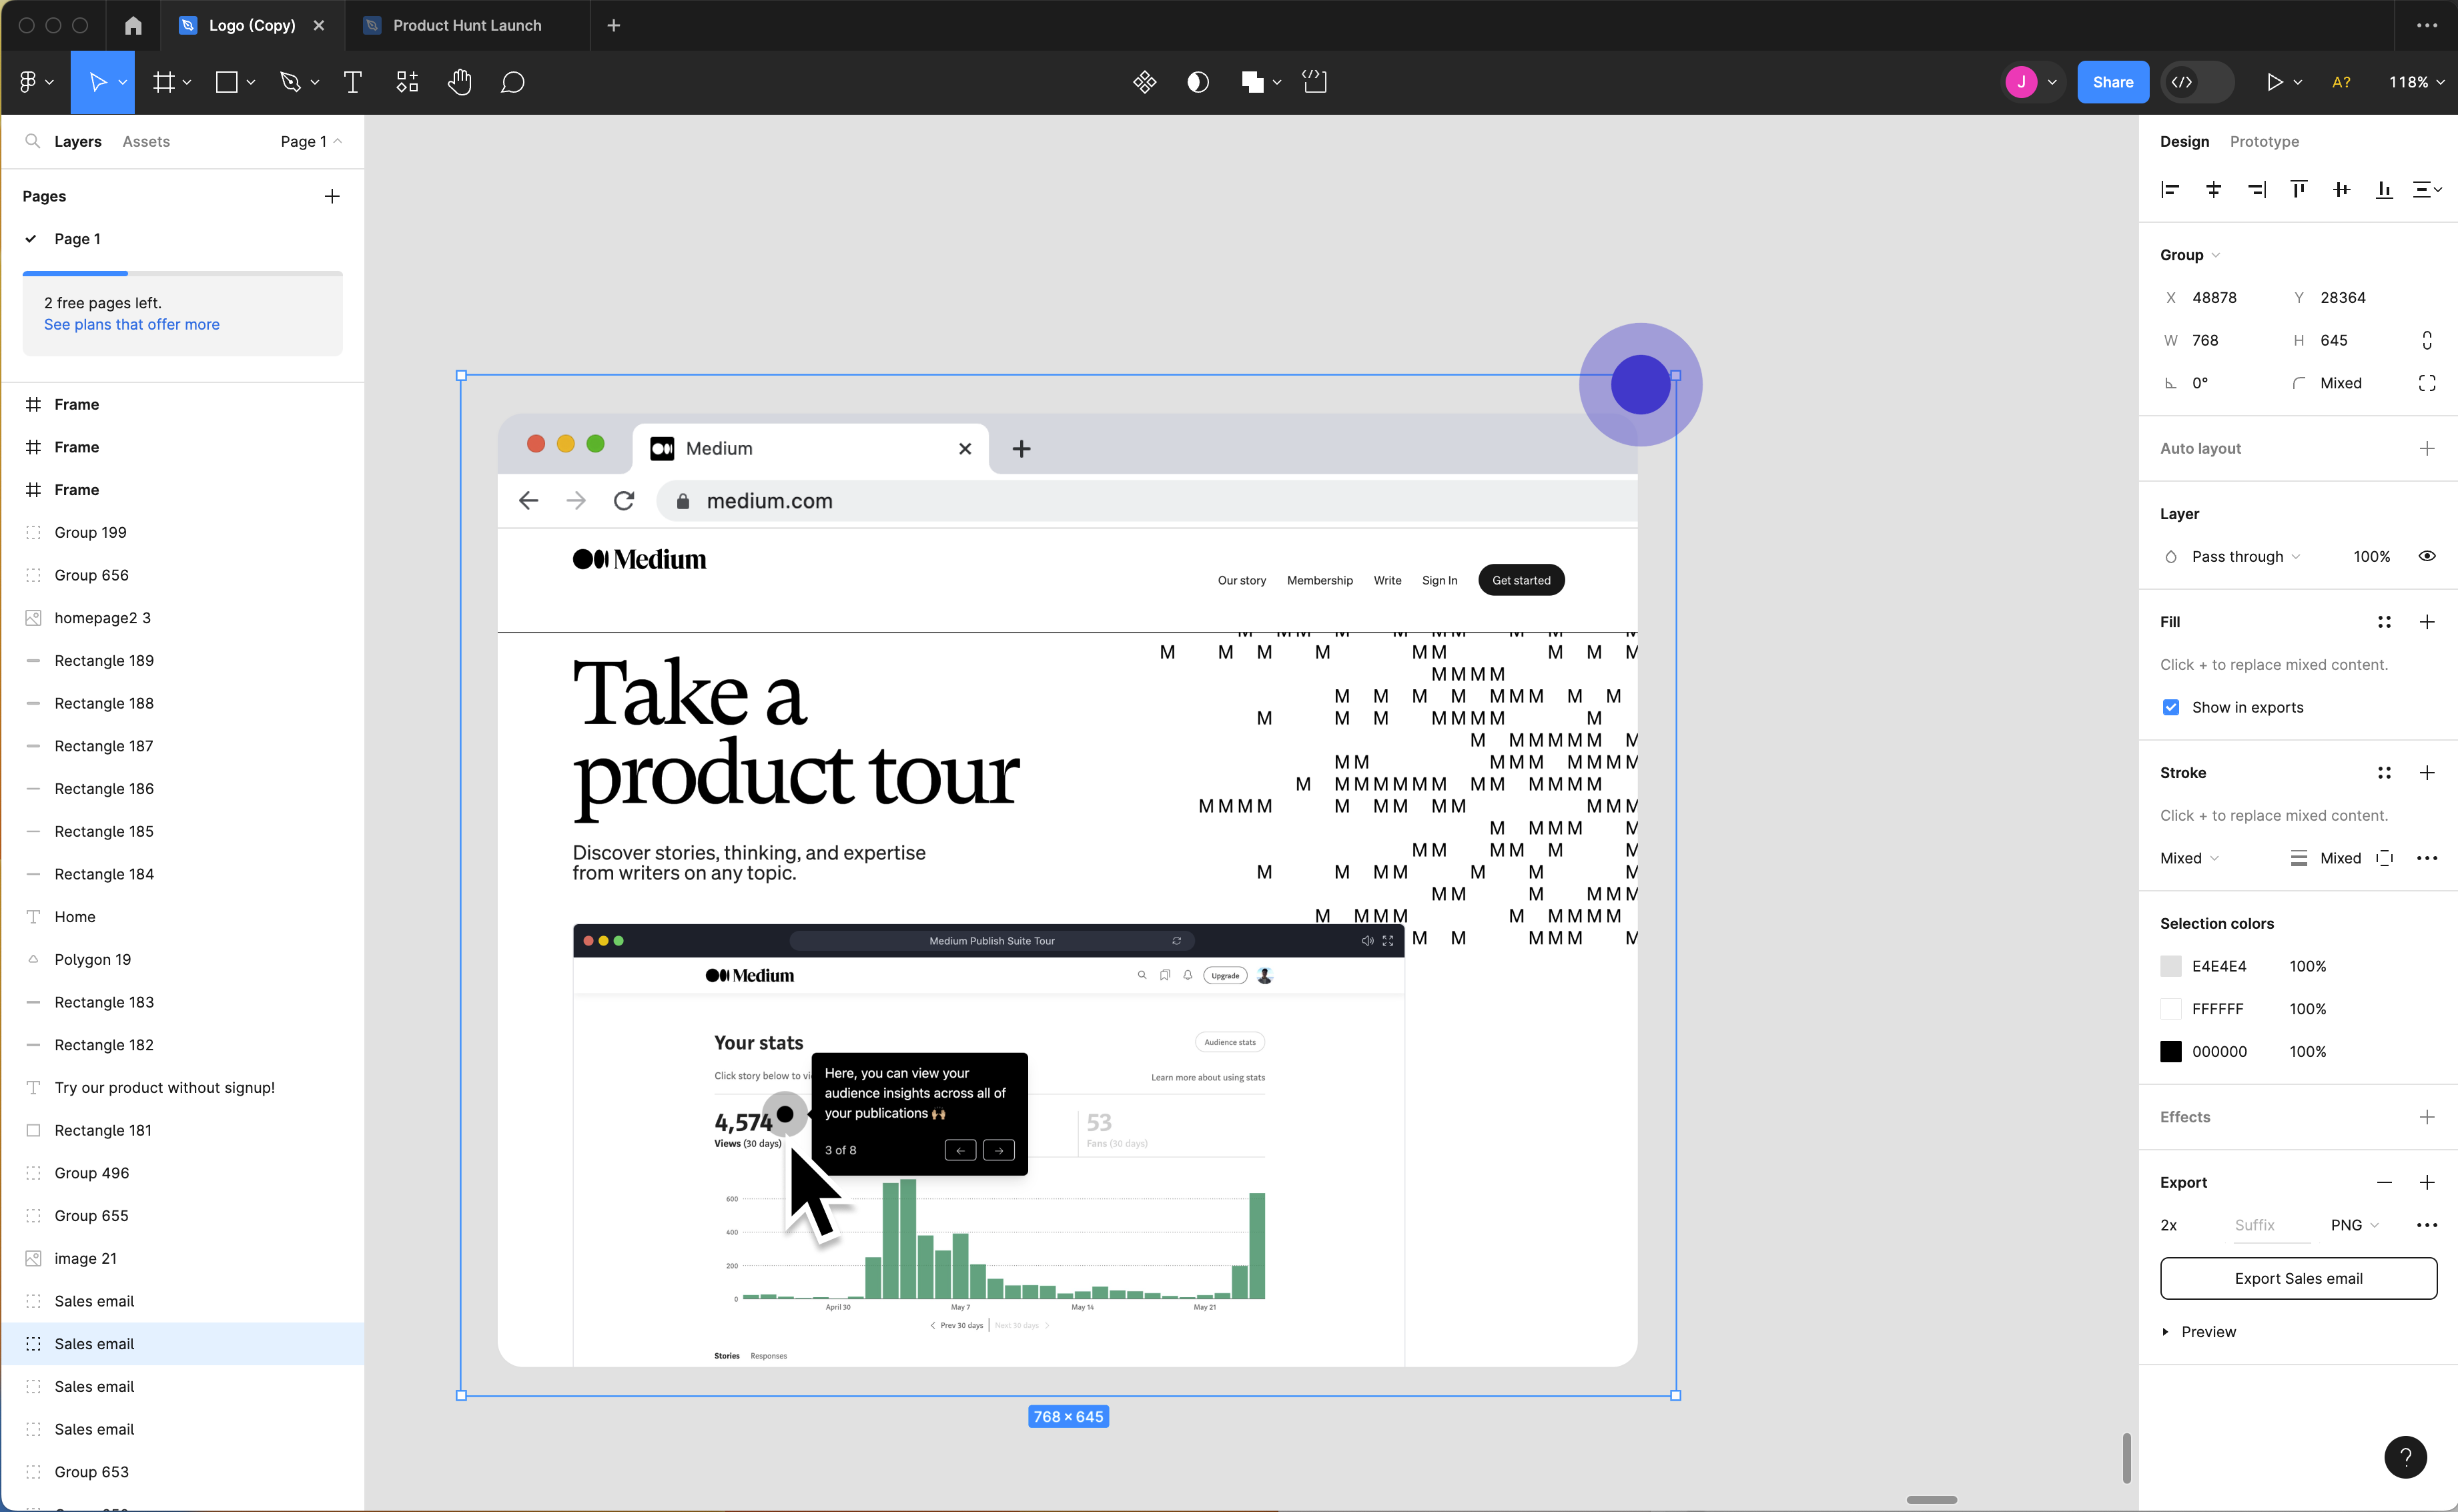Open Pass through blend mode dropdown
Viewport: 2458px width, 1512px height.
pos(2246,556)
